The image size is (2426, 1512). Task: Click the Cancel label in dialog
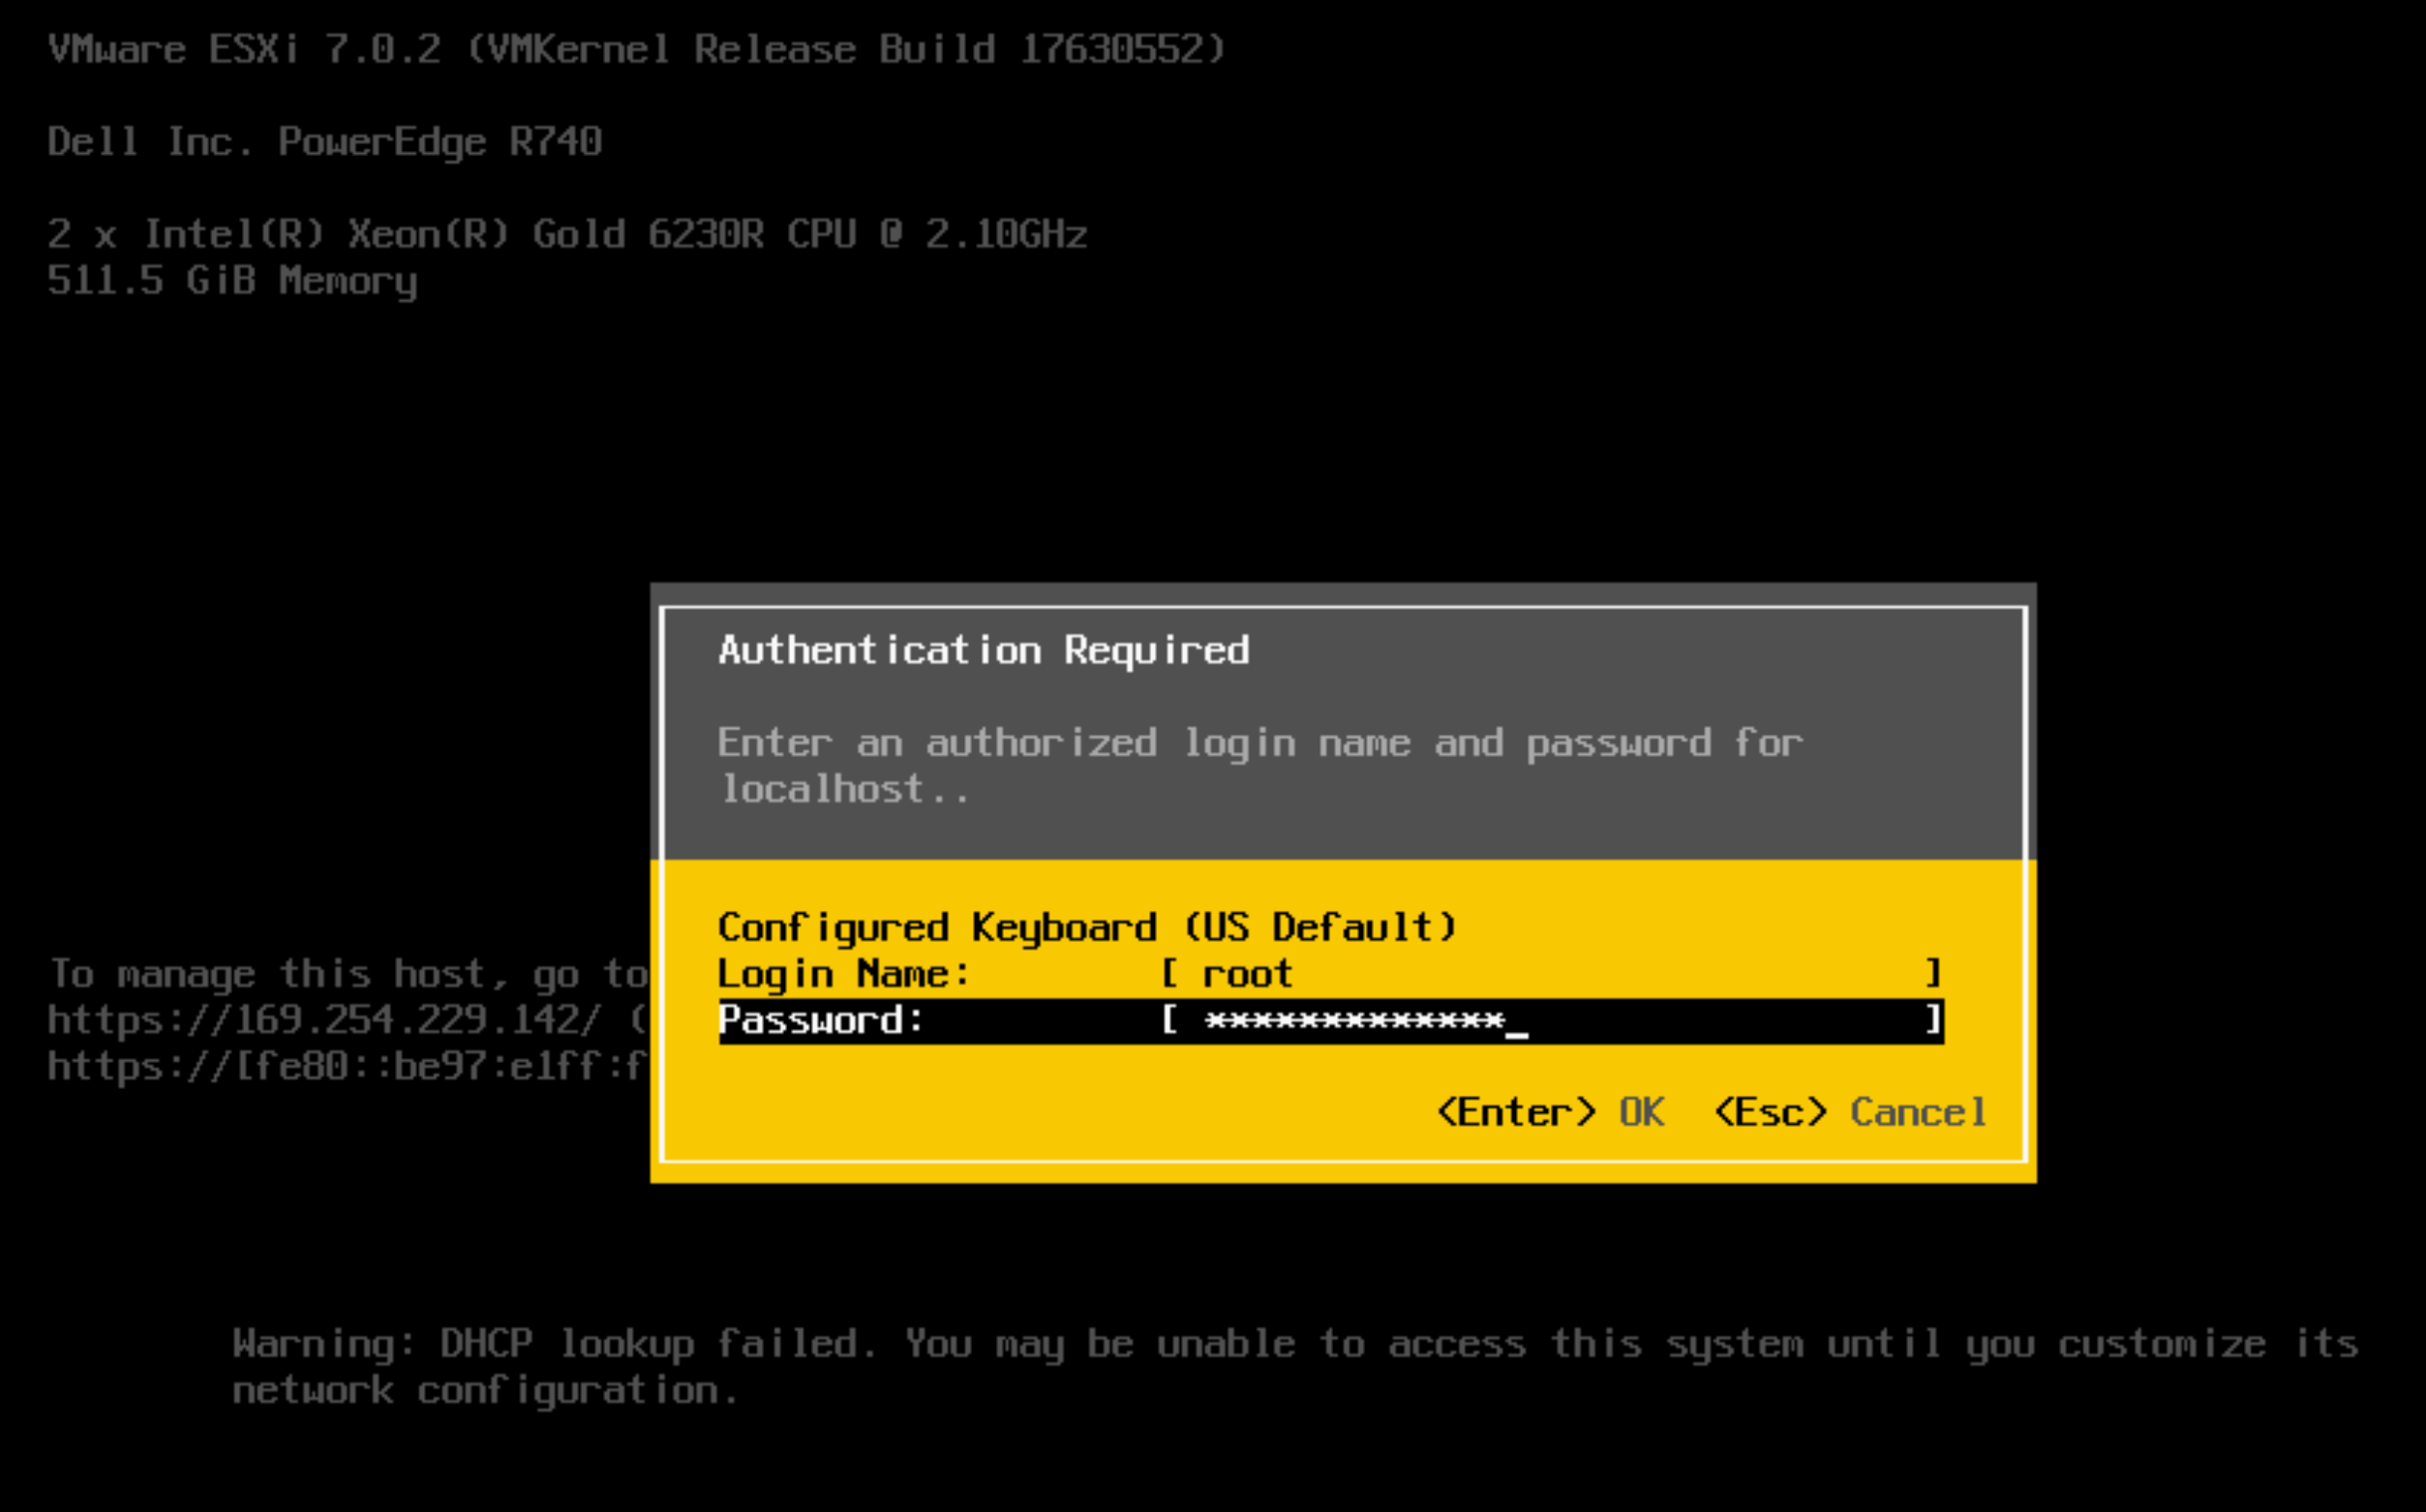tap(1917, 1112)
